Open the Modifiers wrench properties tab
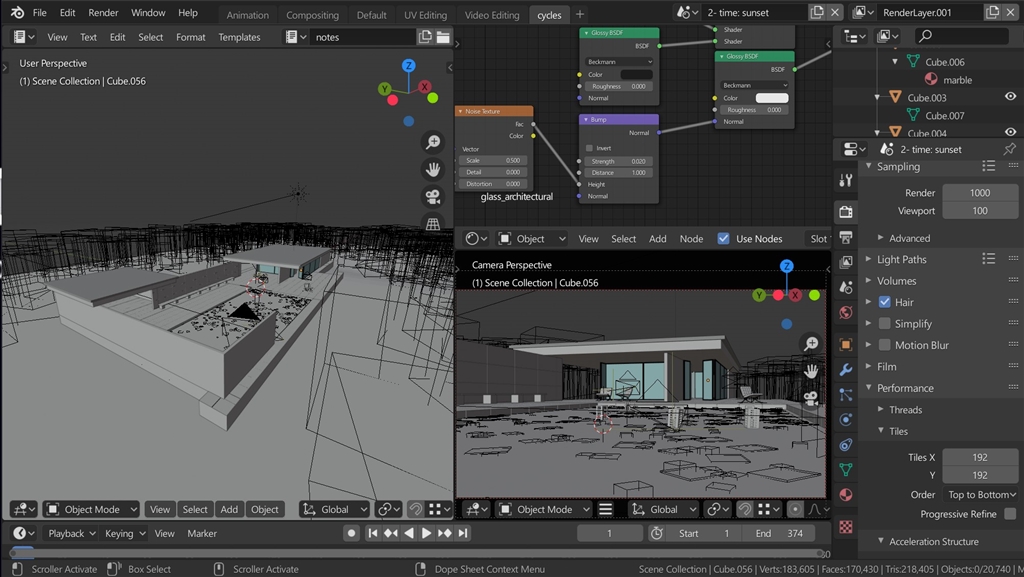Image resolution: width=1024 pixels, height=577 pixels. click(x=846, y=369)
